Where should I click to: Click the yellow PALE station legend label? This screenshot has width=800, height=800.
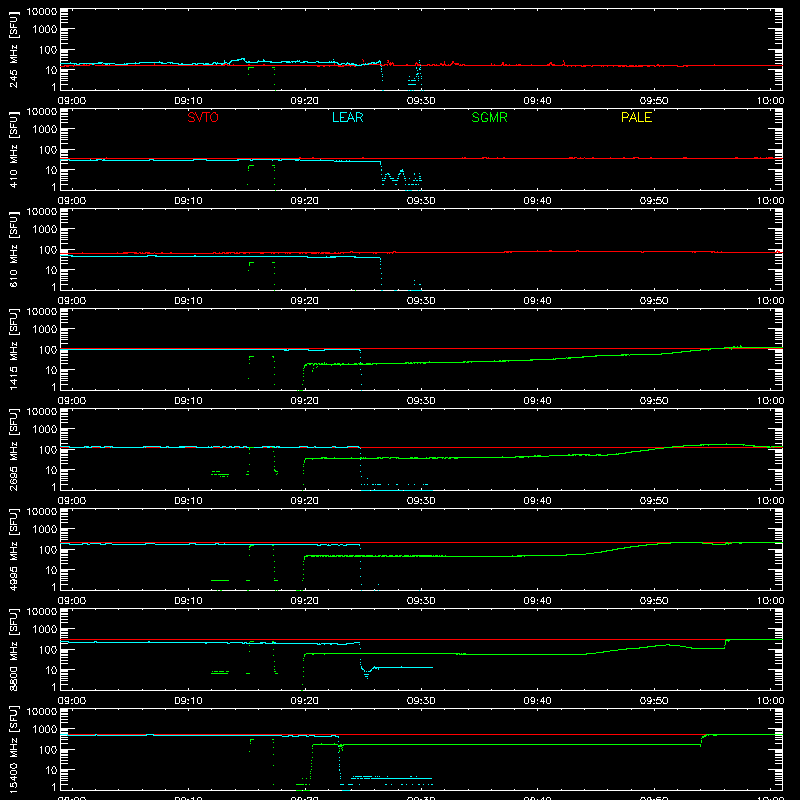636,117
